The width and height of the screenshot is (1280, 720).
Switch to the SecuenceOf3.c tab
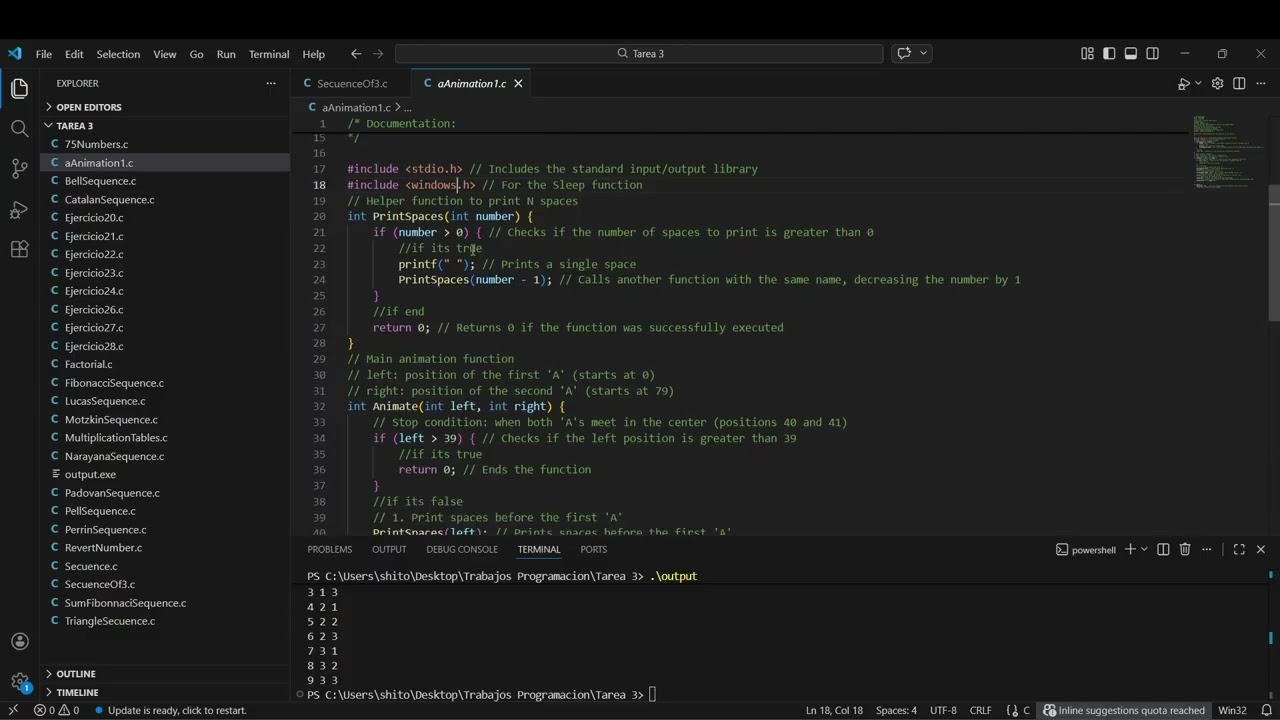[x=351, y=84]
